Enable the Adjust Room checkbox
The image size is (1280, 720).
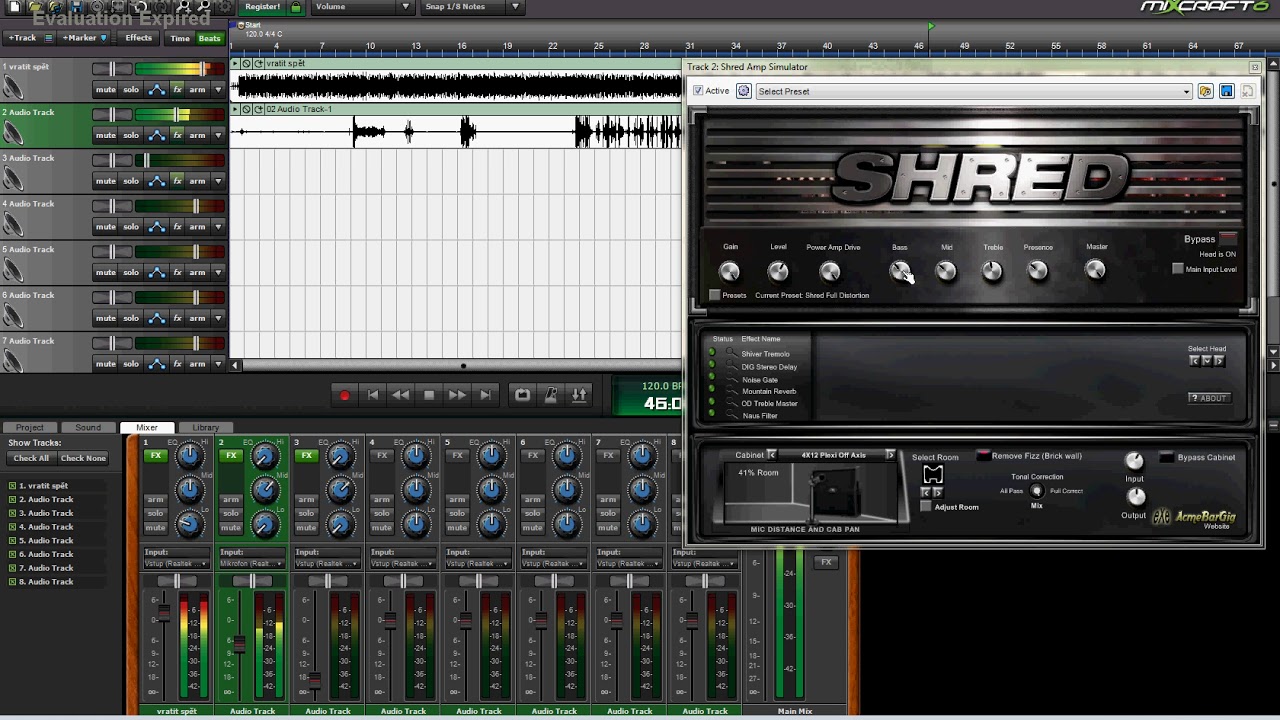[x=926, y=507]
